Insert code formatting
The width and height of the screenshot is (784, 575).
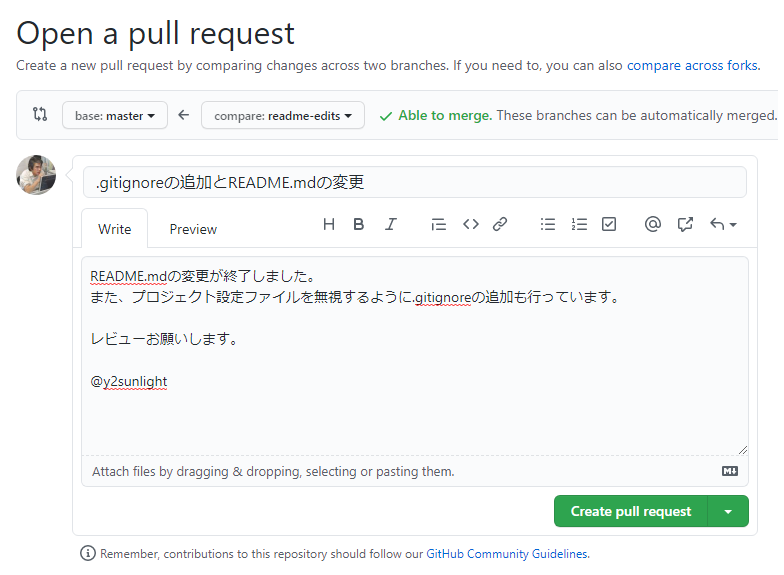470,225
